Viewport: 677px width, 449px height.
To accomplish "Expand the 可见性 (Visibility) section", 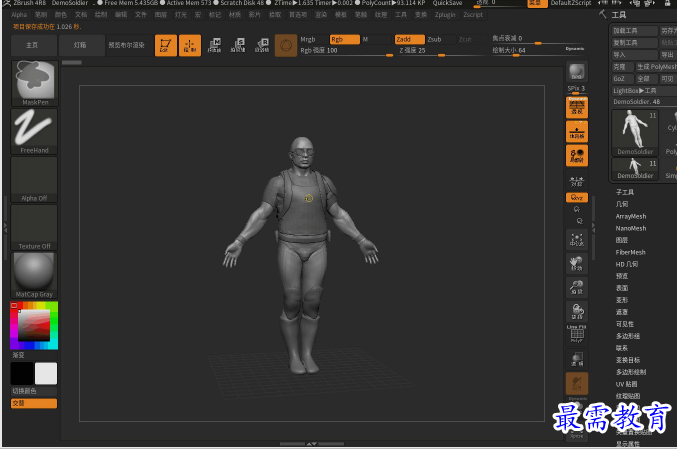I will pyautogui.click(x=624, y=324).
